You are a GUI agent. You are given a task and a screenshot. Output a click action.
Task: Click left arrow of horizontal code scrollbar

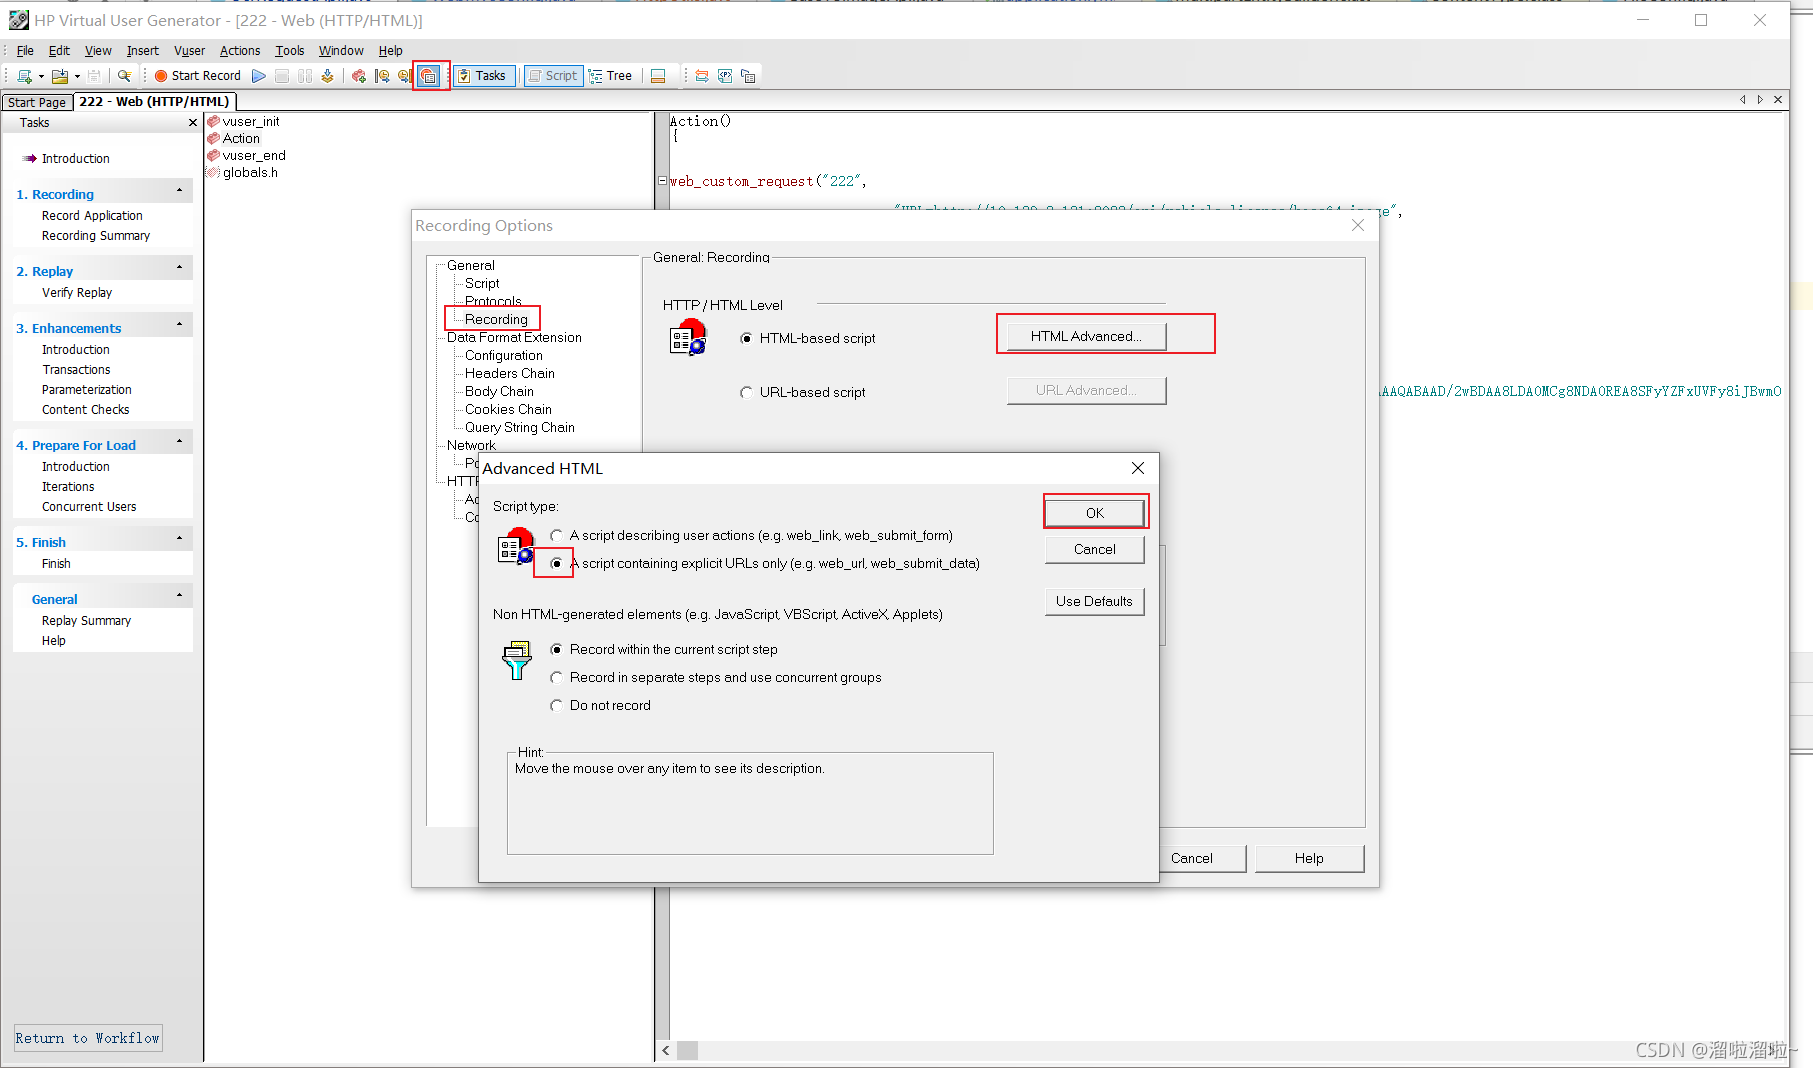tap(666, 1051)
